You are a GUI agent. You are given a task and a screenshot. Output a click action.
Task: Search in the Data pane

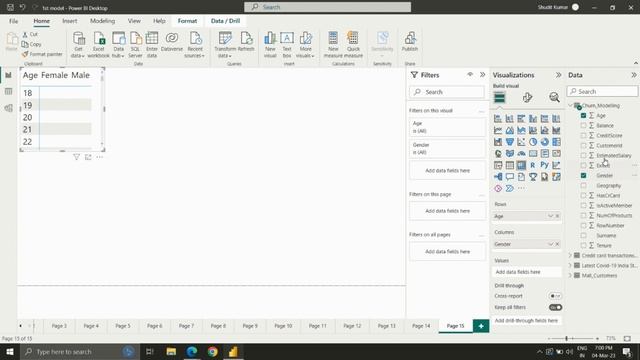point(602,91)
